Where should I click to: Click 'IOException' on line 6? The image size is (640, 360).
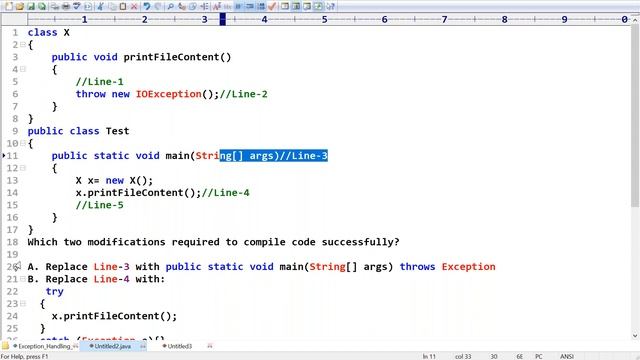(x=169, y=94)
